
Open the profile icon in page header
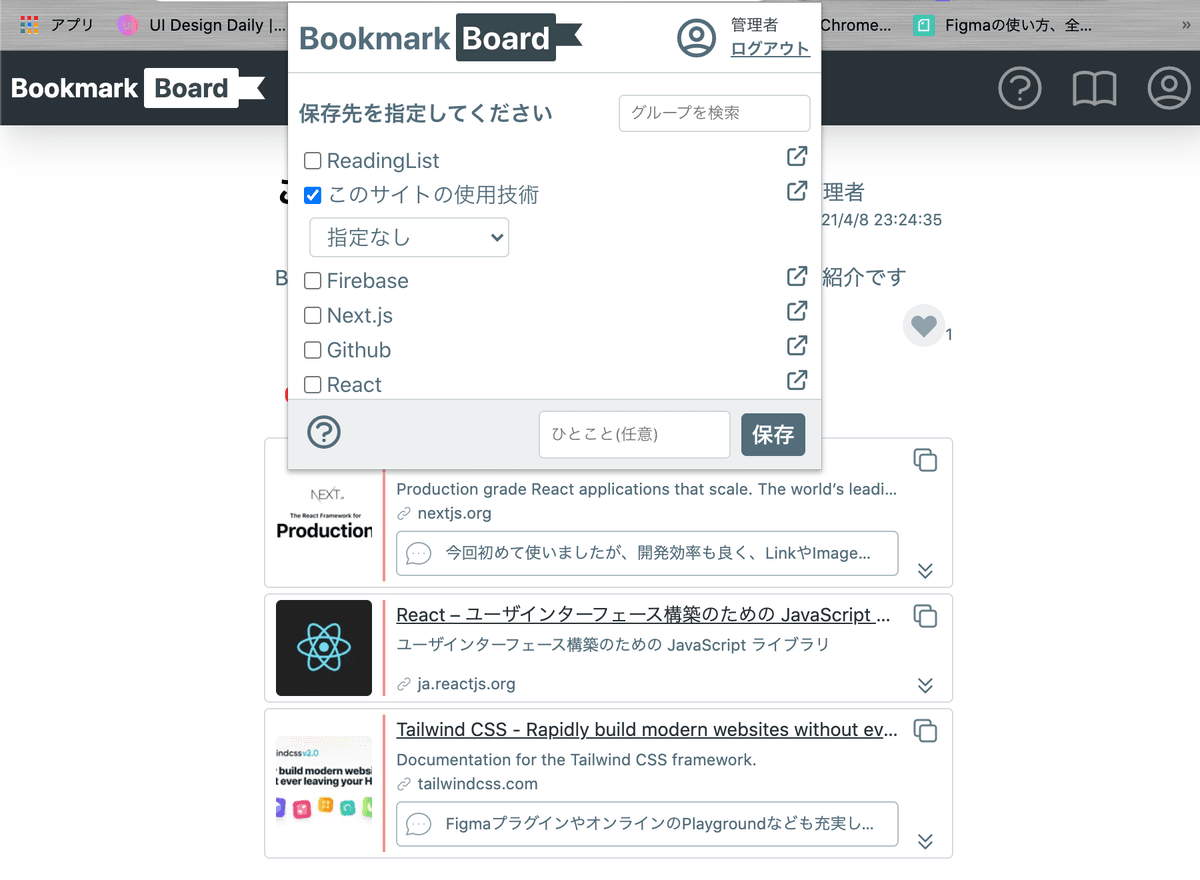1168,89
